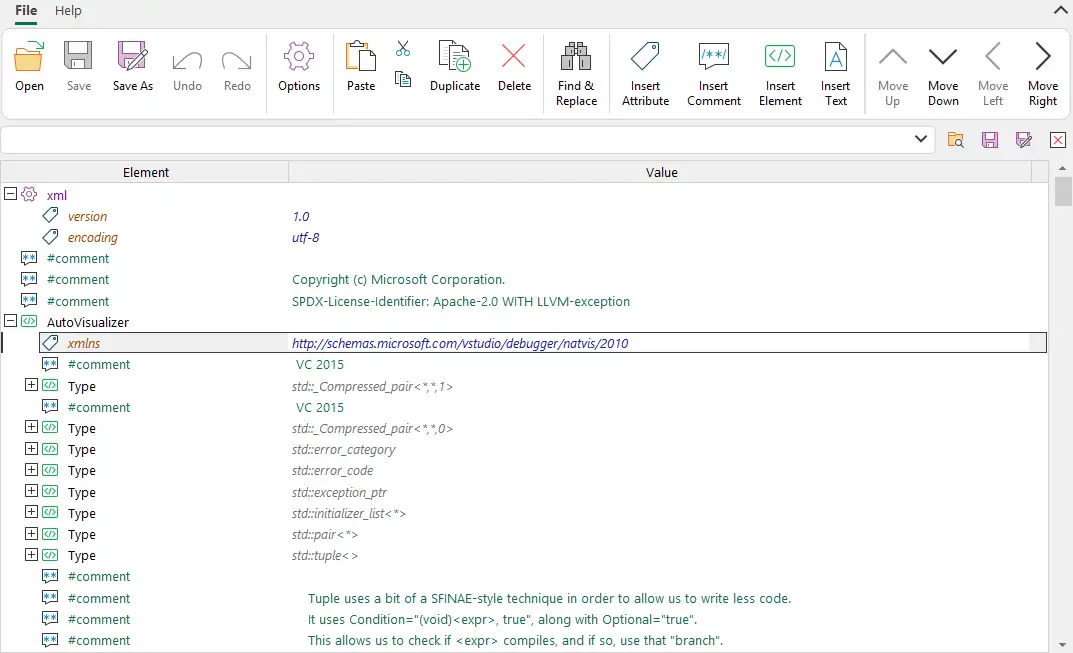Expand Type std::pair<*> node
Screen dimensions: 1073x653
point(31,533)
